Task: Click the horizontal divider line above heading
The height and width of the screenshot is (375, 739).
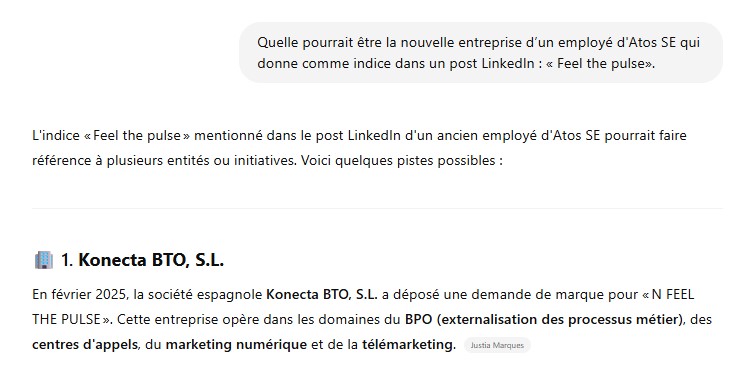Action: point(377,208)
